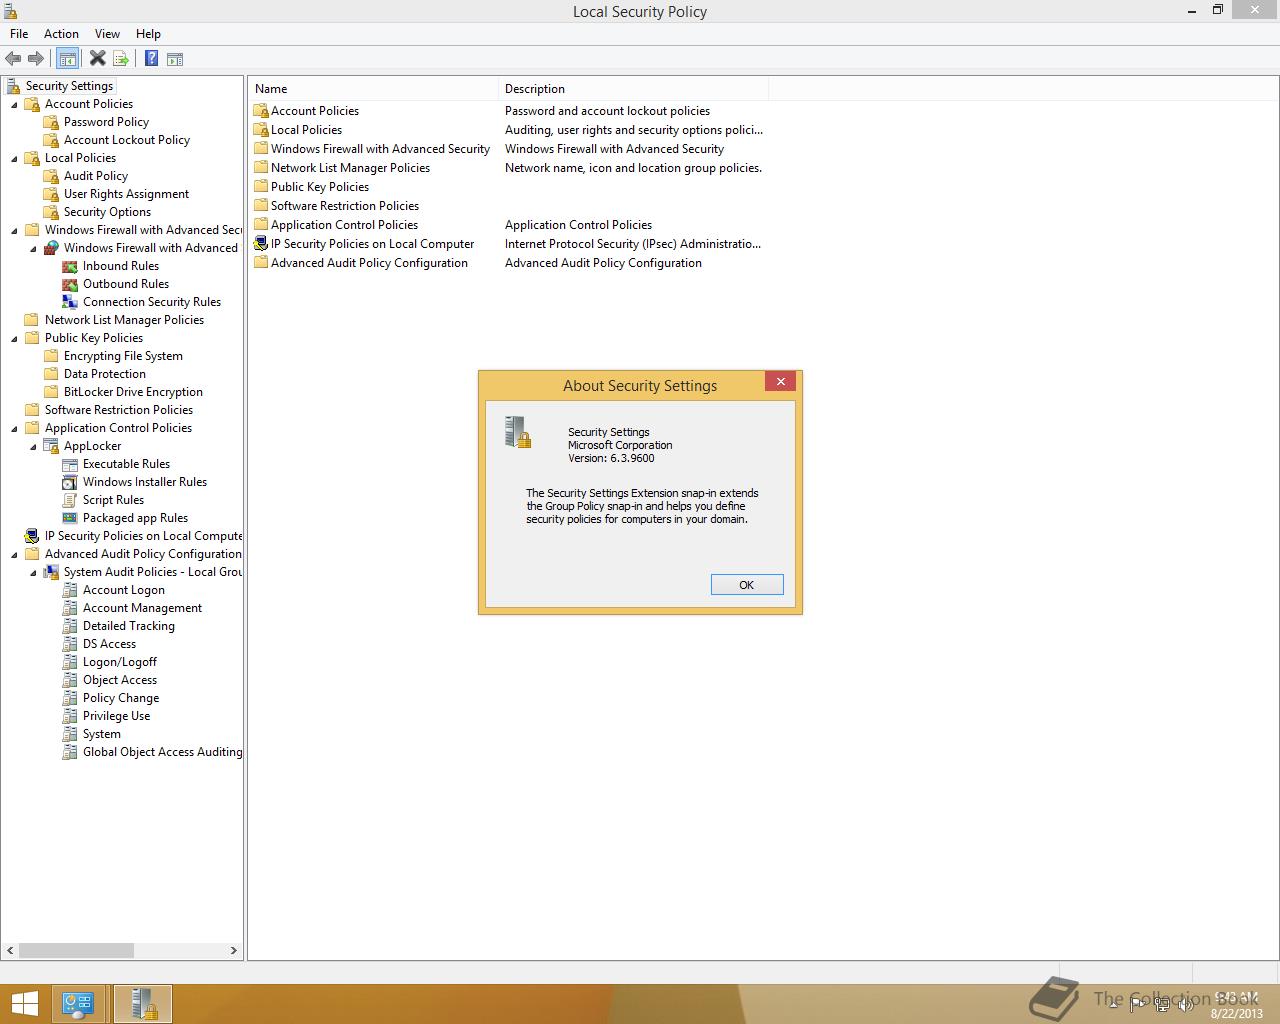Select Global Object Access Auditing in tree

[162, 752]
